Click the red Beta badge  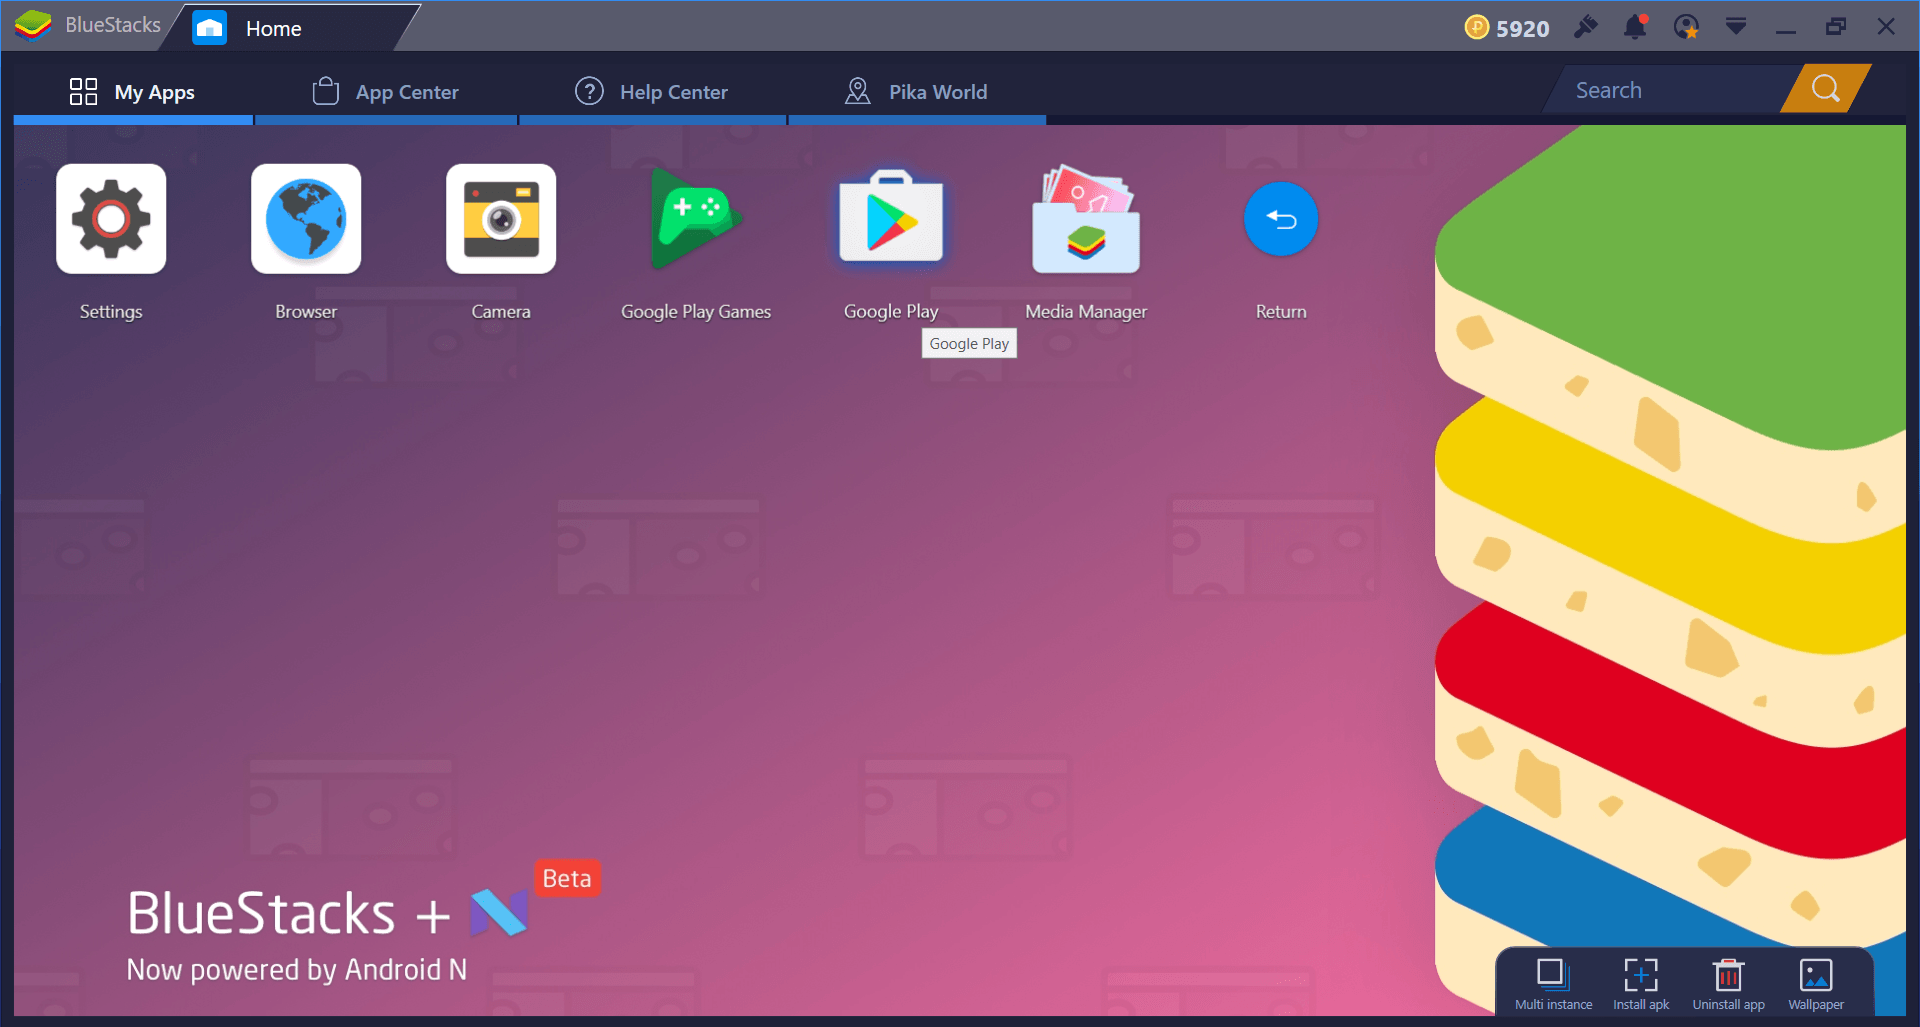567,878
